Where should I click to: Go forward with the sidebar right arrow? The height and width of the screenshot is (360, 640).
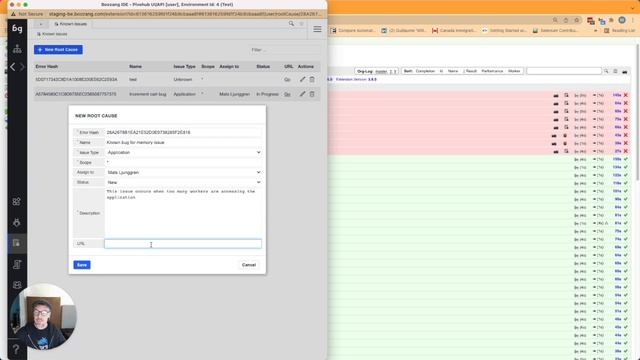pos(22,67)
